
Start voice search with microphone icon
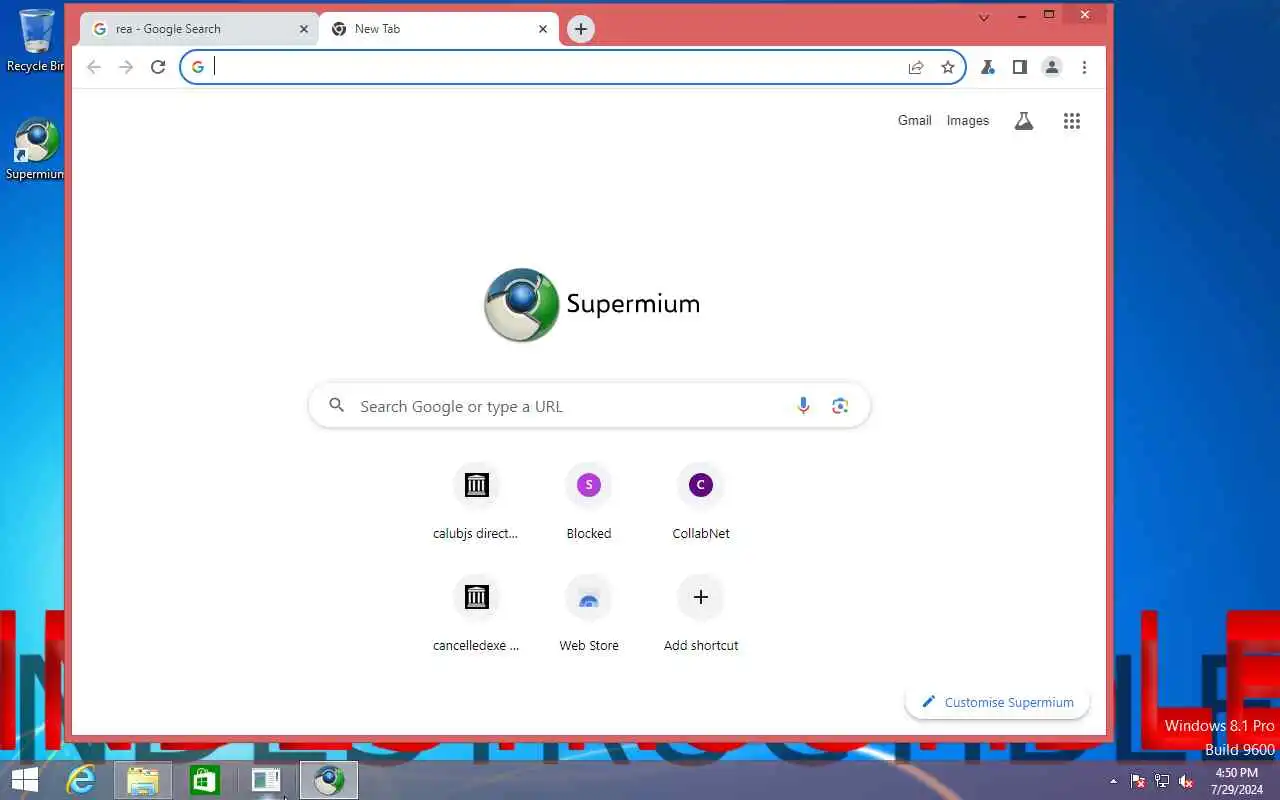[803, 406]
